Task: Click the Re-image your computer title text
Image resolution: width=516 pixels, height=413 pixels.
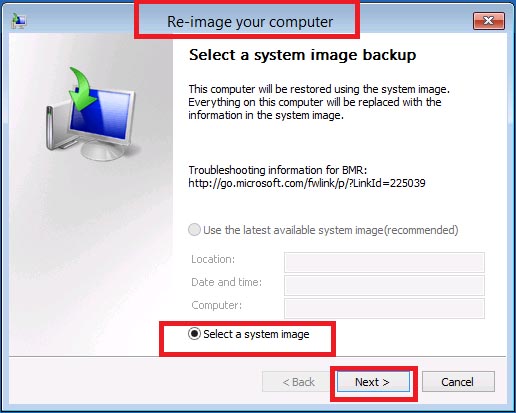Action: click(250, 22)
